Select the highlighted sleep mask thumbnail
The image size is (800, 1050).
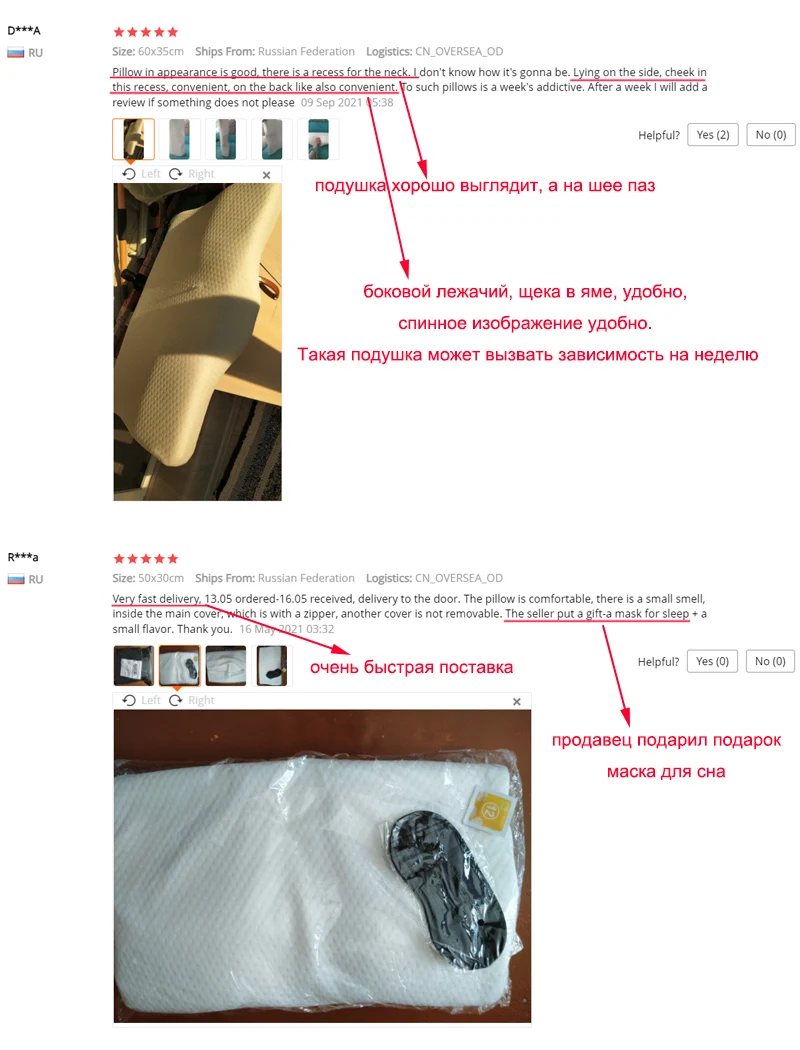coord(179,666)
